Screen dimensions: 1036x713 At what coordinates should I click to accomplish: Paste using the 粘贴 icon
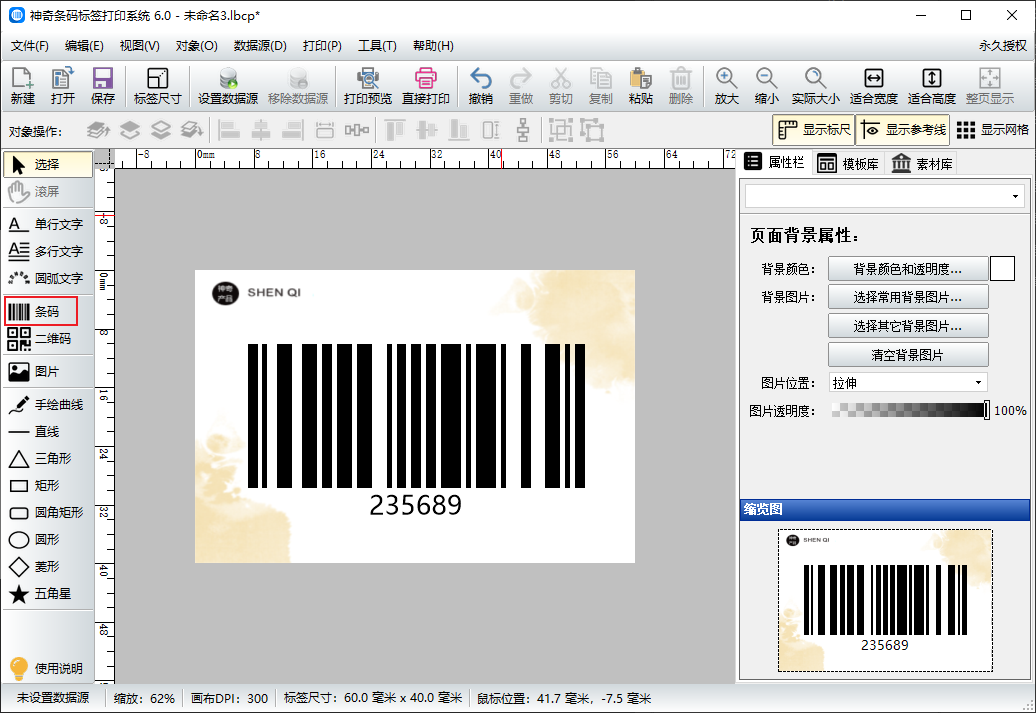pos(640,86)
